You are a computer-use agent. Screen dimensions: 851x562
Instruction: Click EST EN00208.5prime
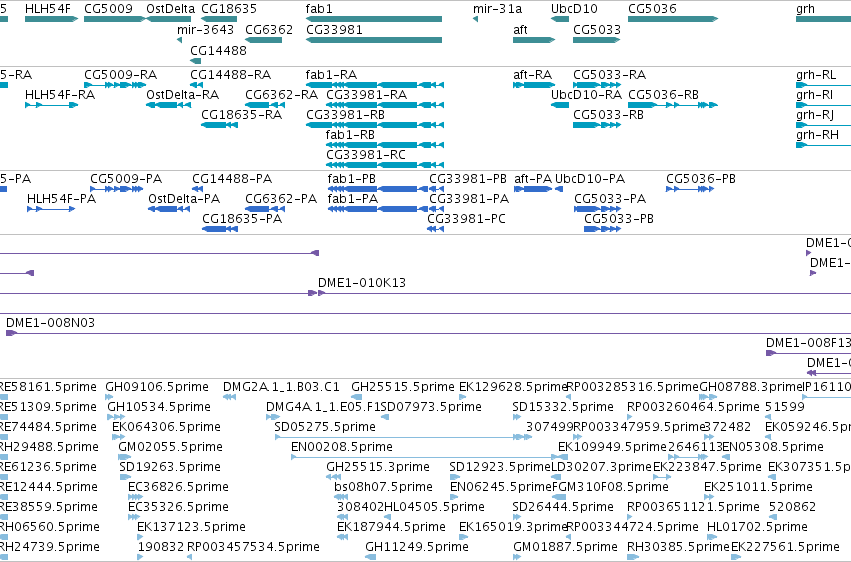tap(342, 447)
